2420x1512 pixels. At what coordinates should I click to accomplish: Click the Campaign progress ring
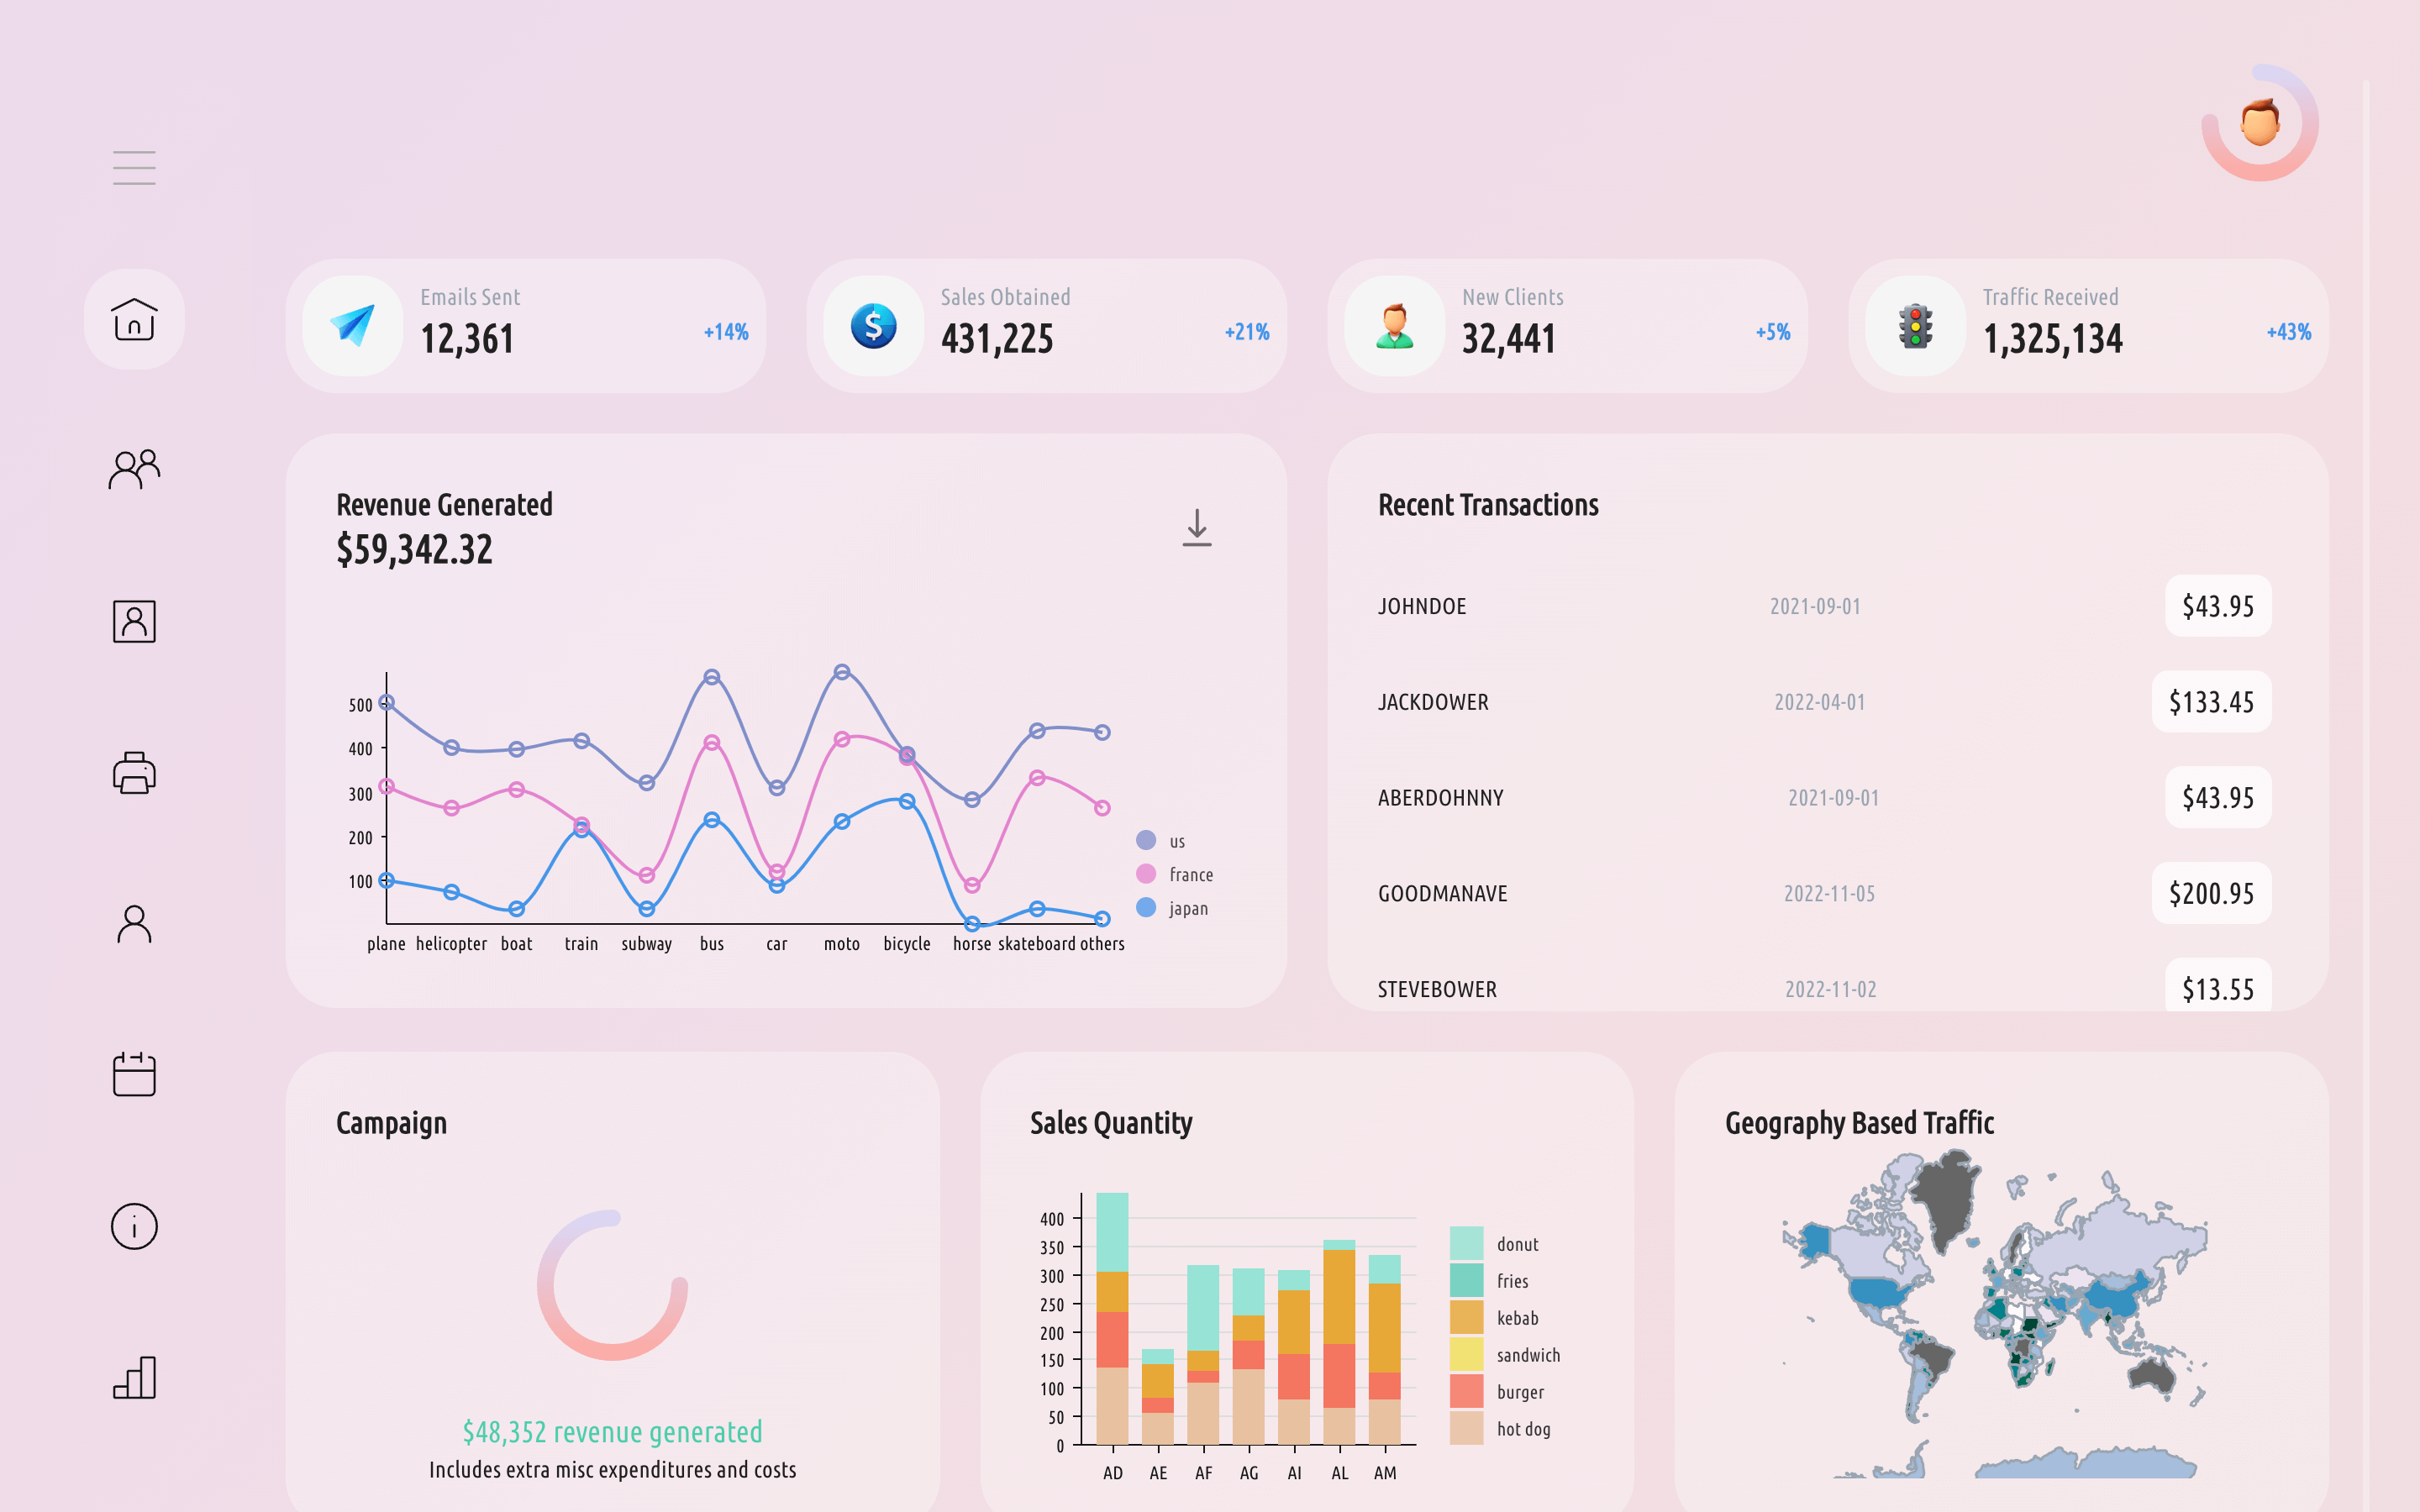[x=612, y=1285]
